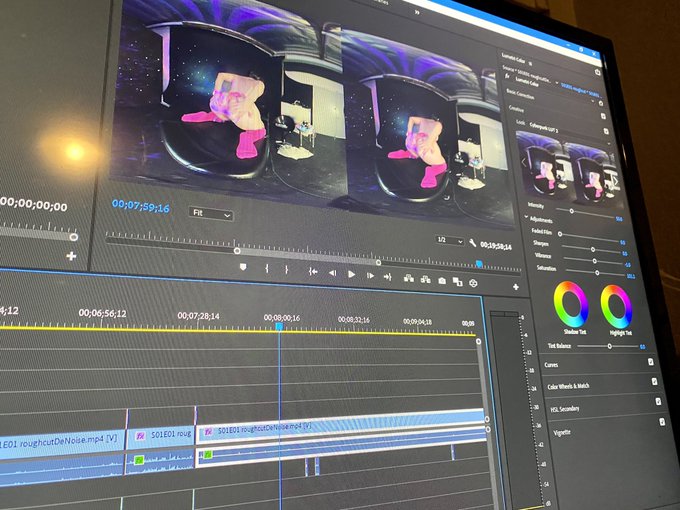
Task: Toggle VR video display button
Action: [x=473, y=283]
